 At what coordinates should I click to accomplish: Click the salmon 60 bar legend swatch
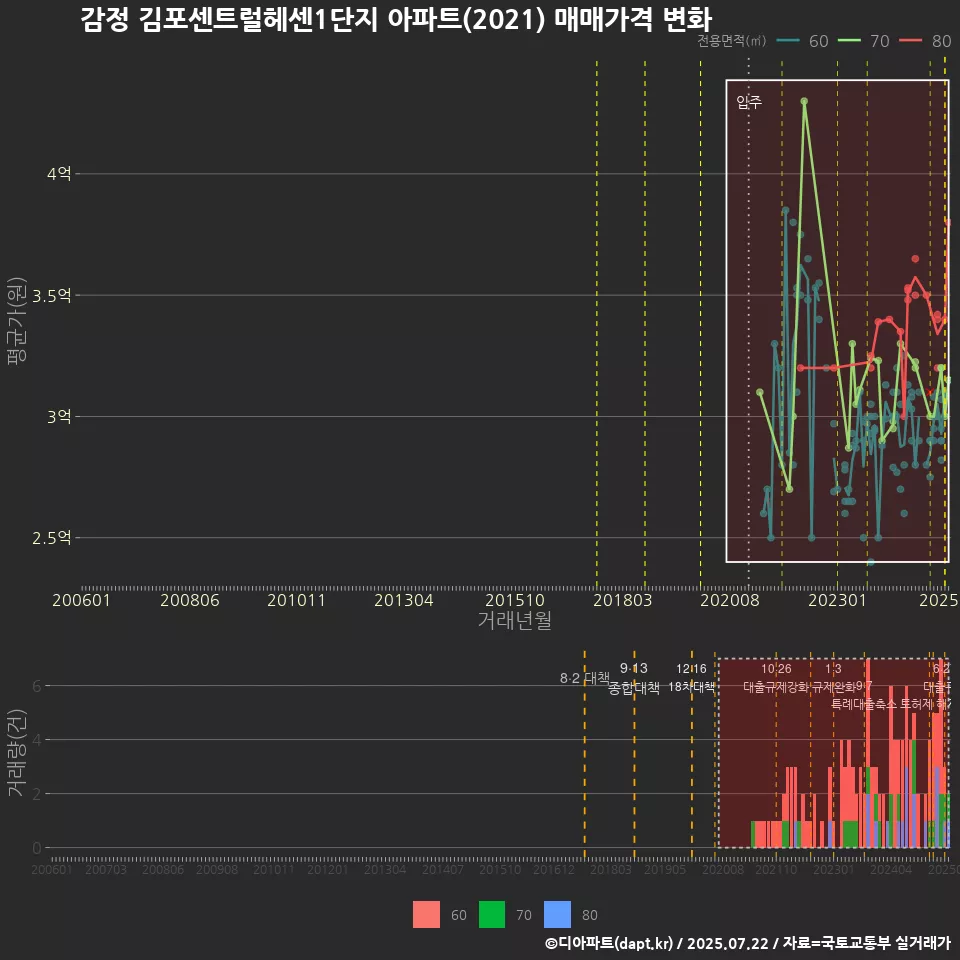pos(426,915)
